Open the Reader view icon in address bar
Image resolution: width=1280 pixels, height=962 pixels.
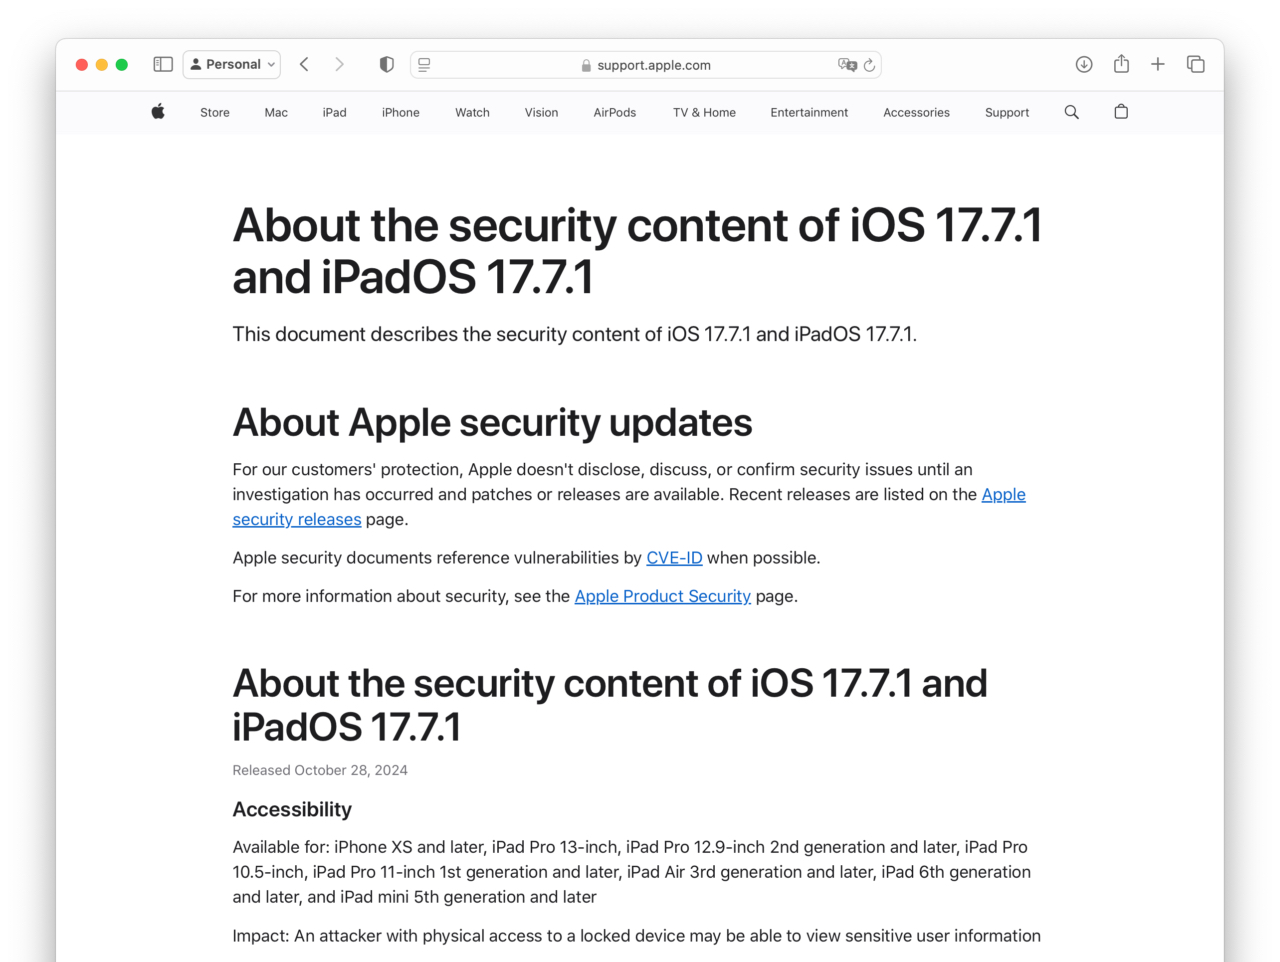[x=424, y=65]
